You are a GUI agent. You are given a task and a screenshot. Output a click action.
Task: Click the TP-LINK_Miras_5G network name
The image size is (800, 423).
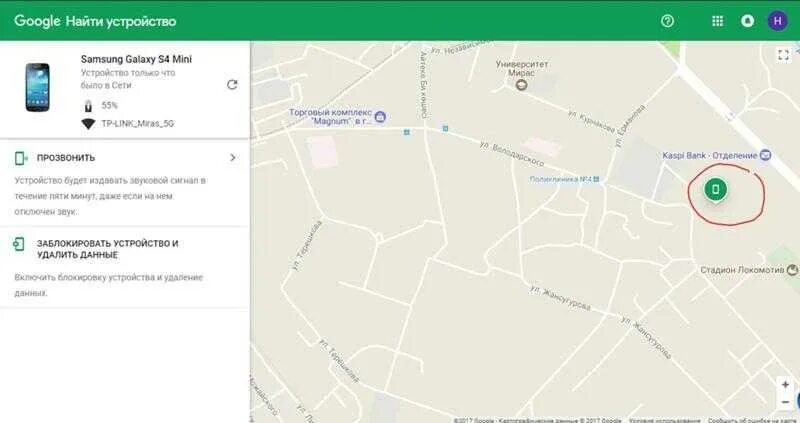[x=137, y=123]
